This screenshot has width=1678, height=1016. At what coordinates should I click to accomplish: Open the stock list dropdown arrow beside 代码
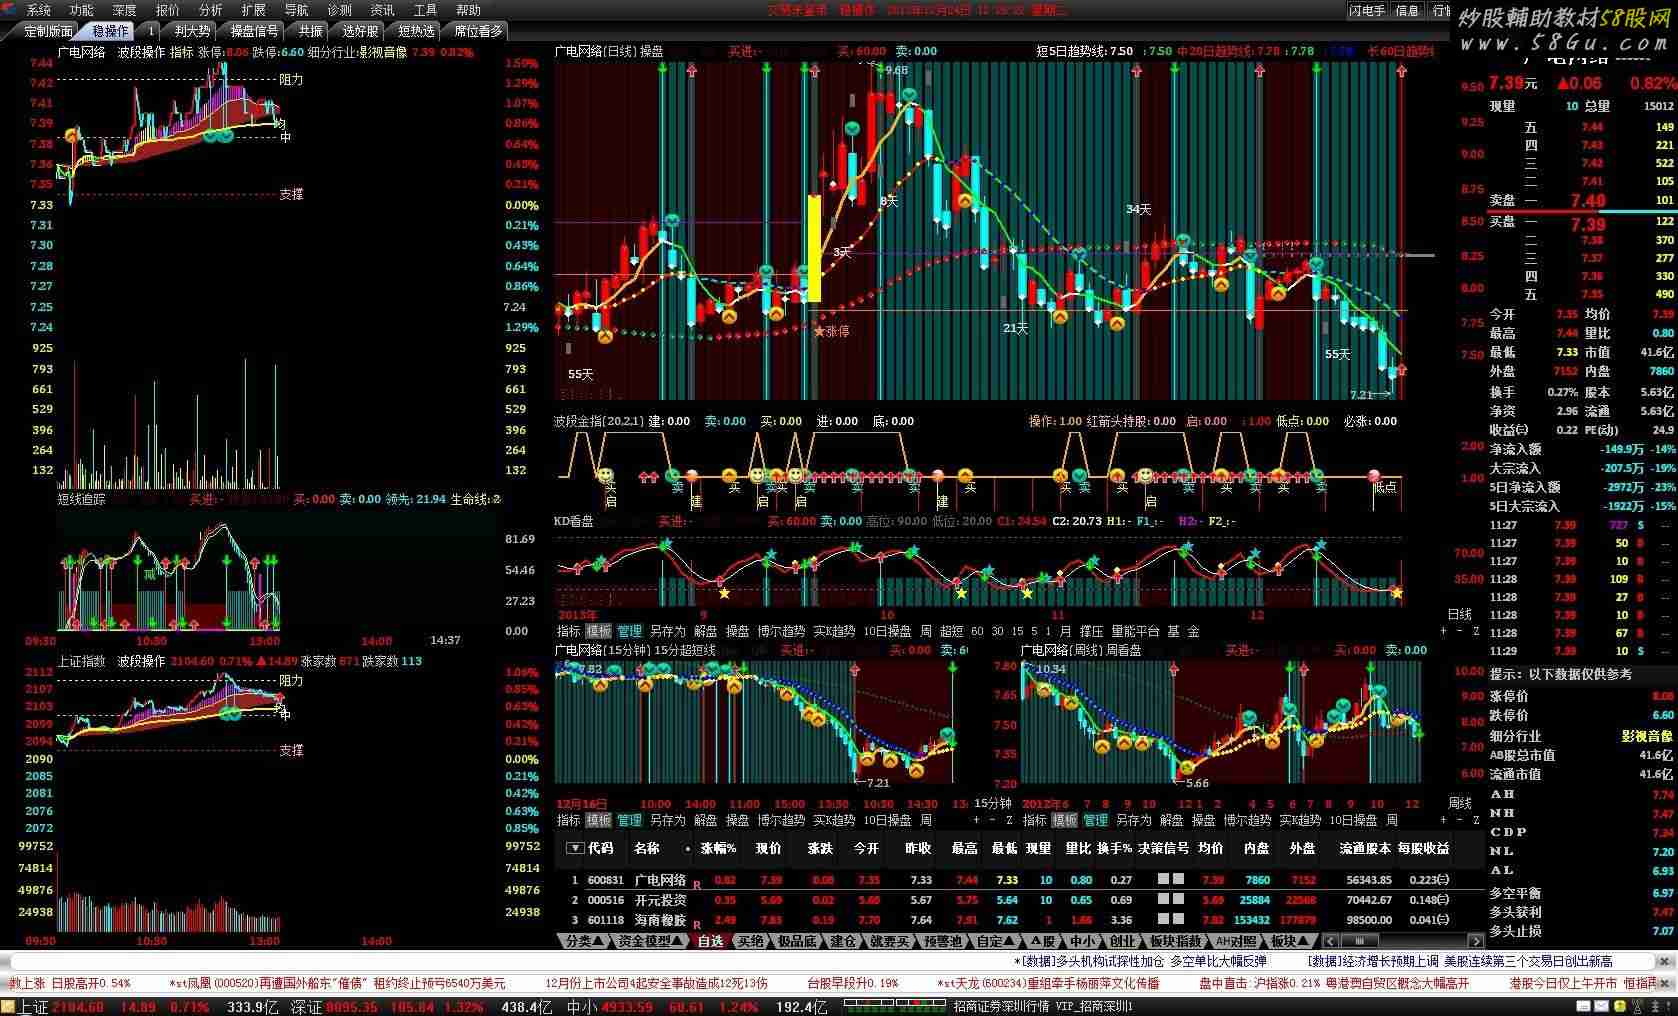pos(574,848)
